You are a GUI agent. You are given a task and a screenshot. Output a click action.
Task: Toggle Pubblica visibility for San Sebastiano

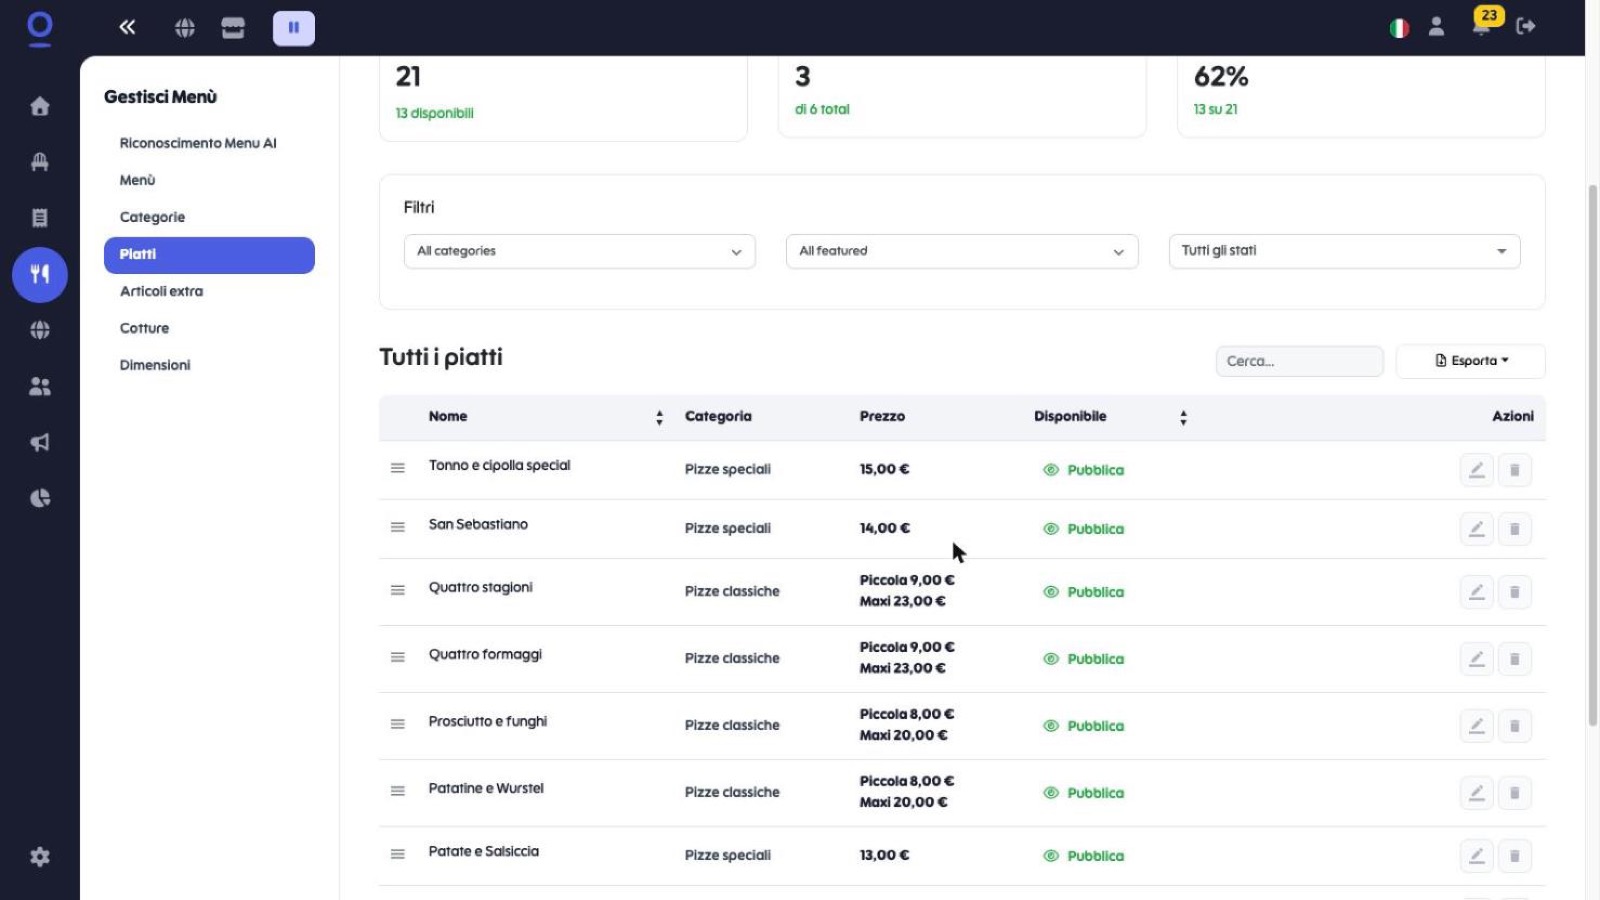1083,529
